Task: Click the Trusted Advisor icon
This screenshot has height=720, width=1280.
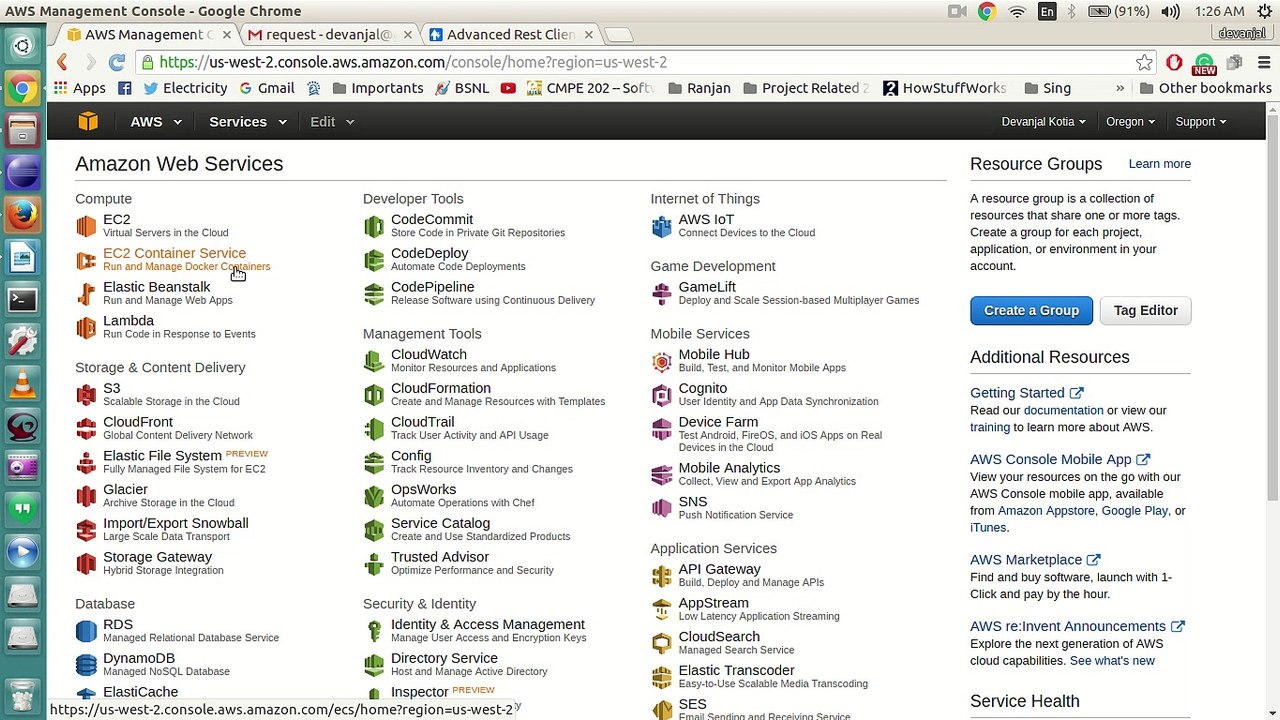Action: [x=374, y=563]
